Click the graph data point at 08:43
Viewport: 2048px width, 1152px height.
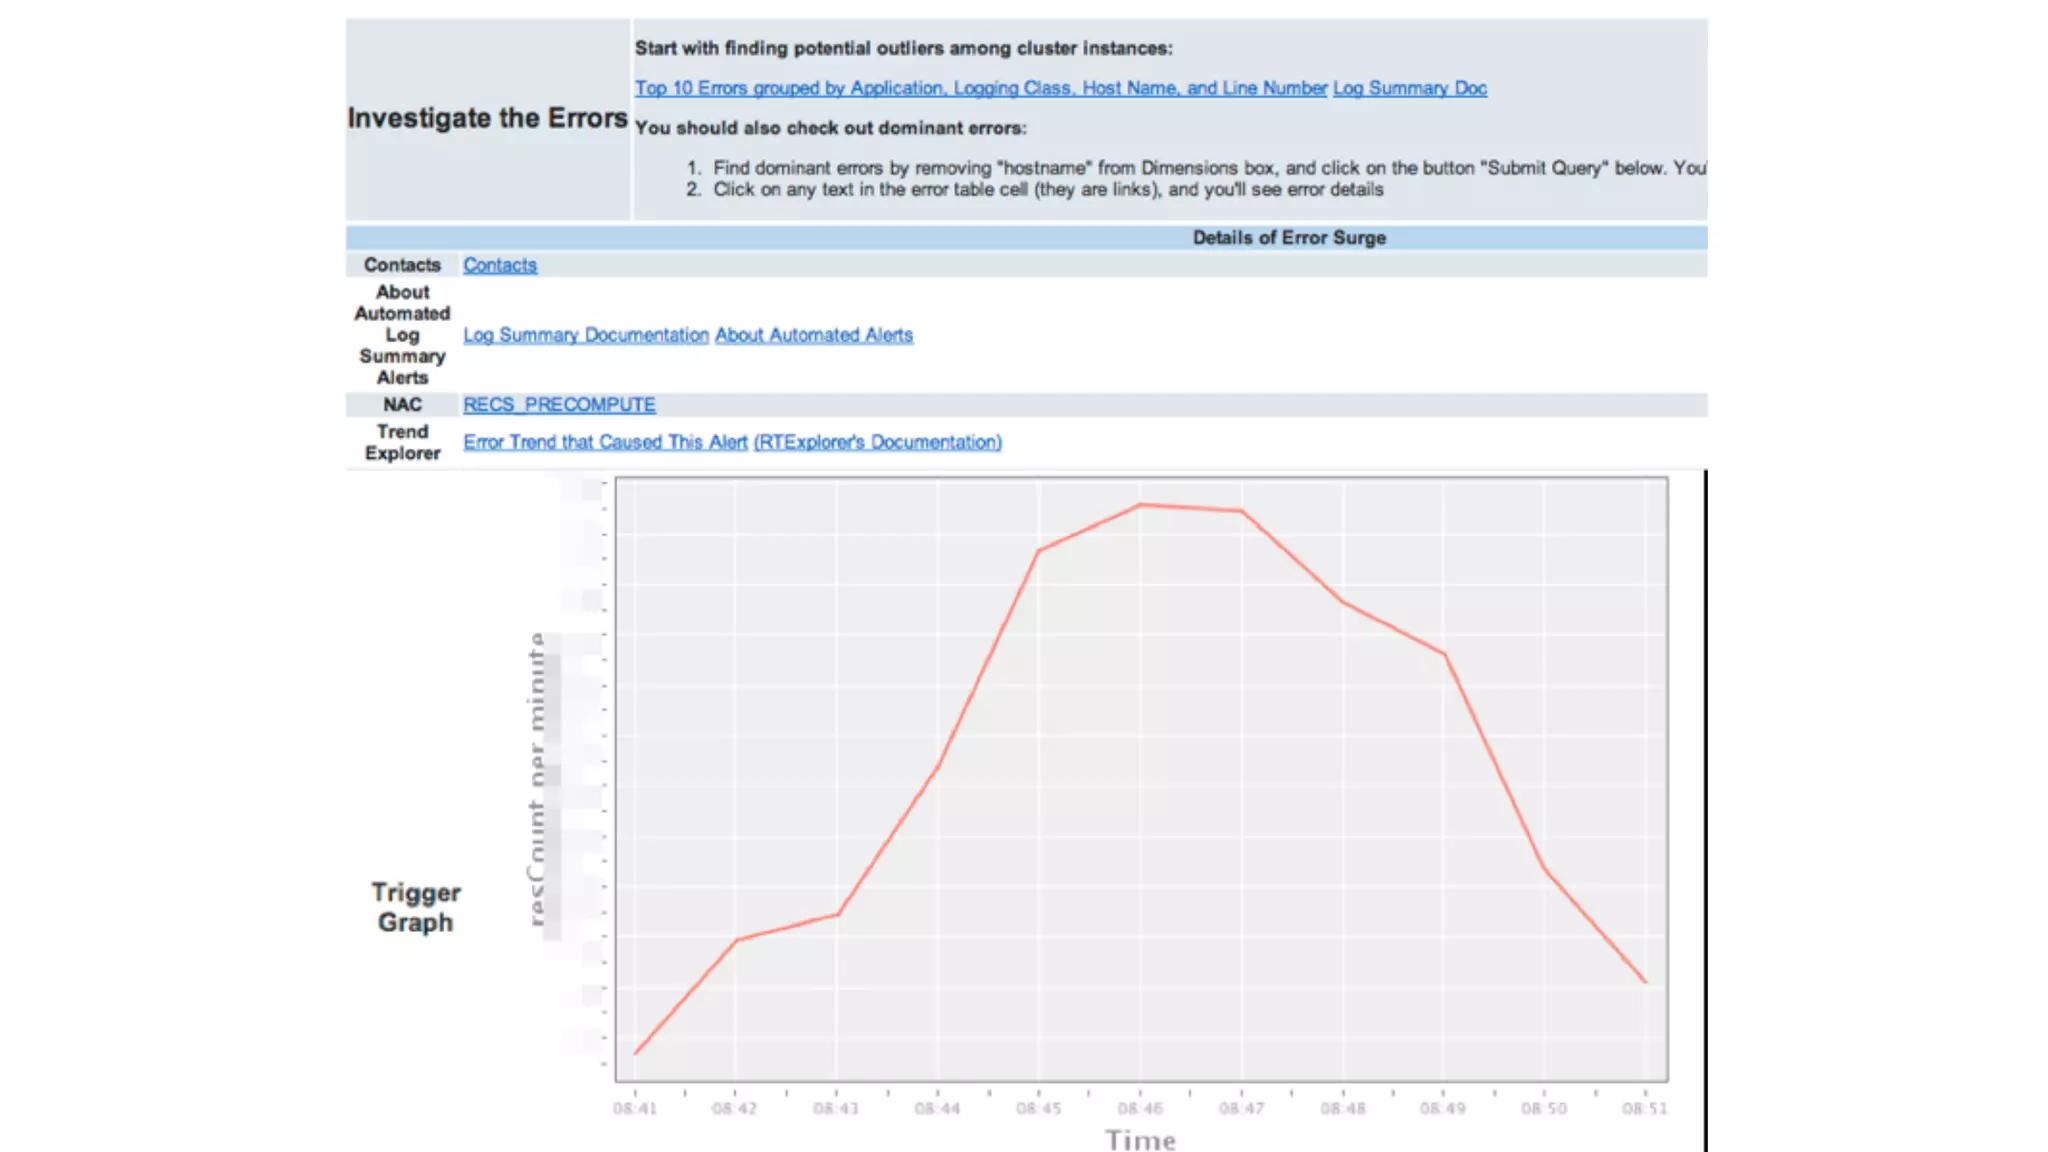pos(837,914)
